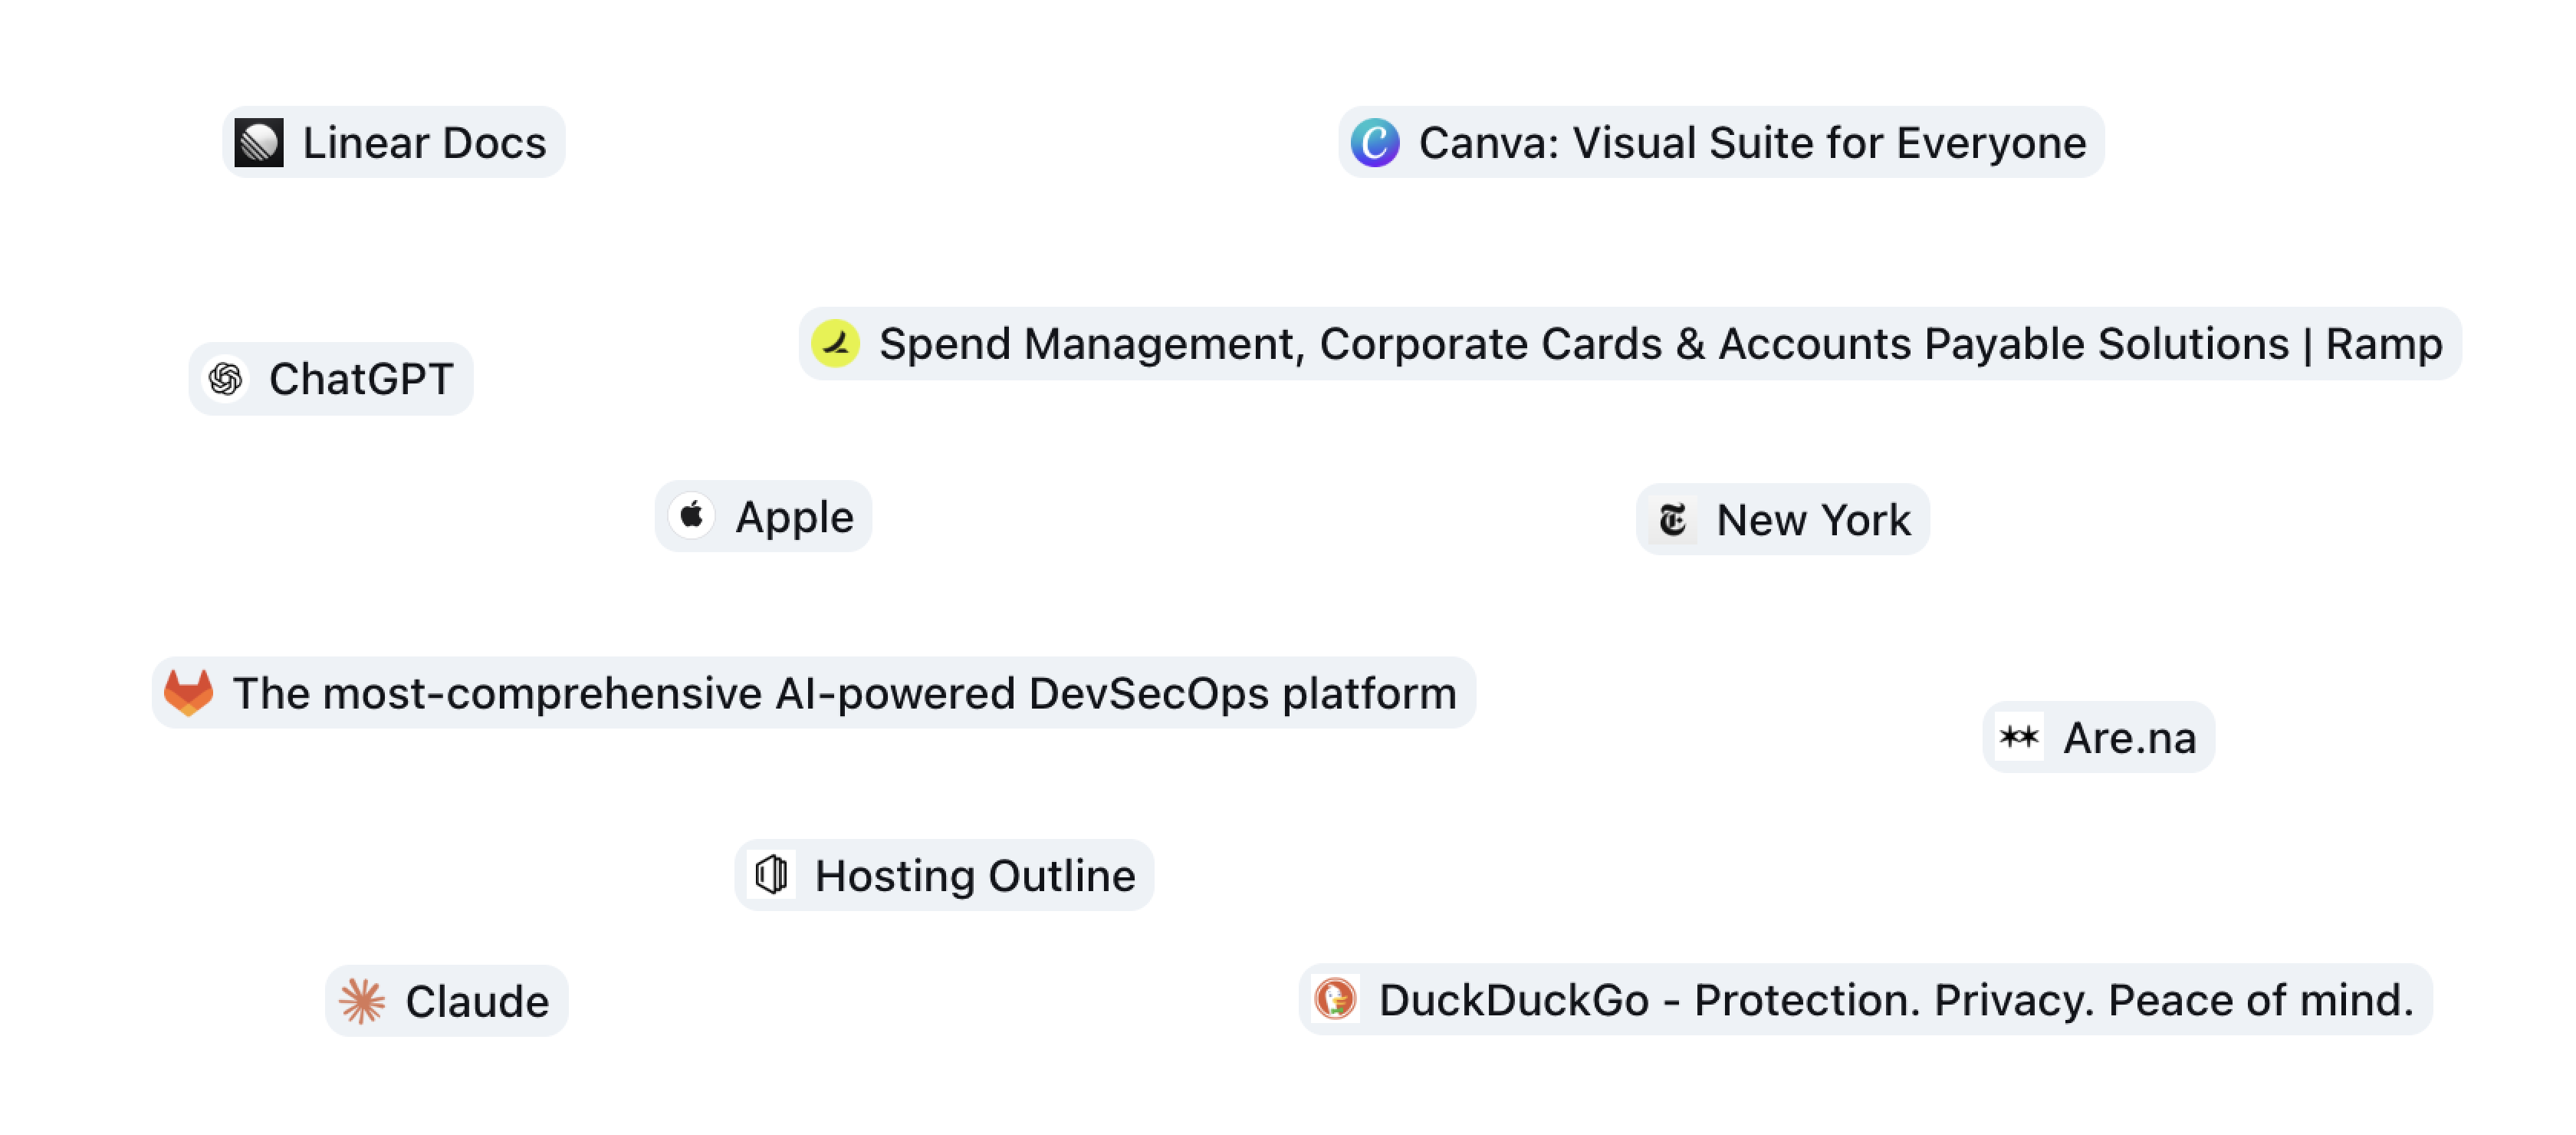This screenshot has height=1135, width=2576.
Task: Open the Spend Management Ramp link text
Action: [1660, 343]
